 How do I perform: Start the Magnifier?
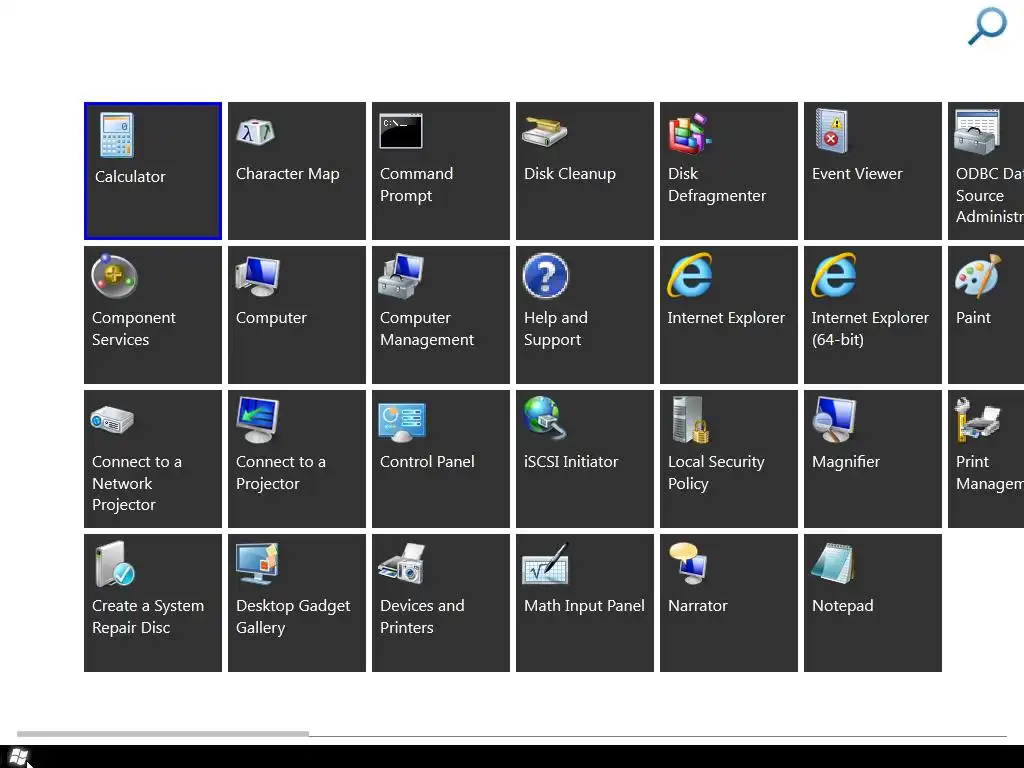tap(873, 459)
